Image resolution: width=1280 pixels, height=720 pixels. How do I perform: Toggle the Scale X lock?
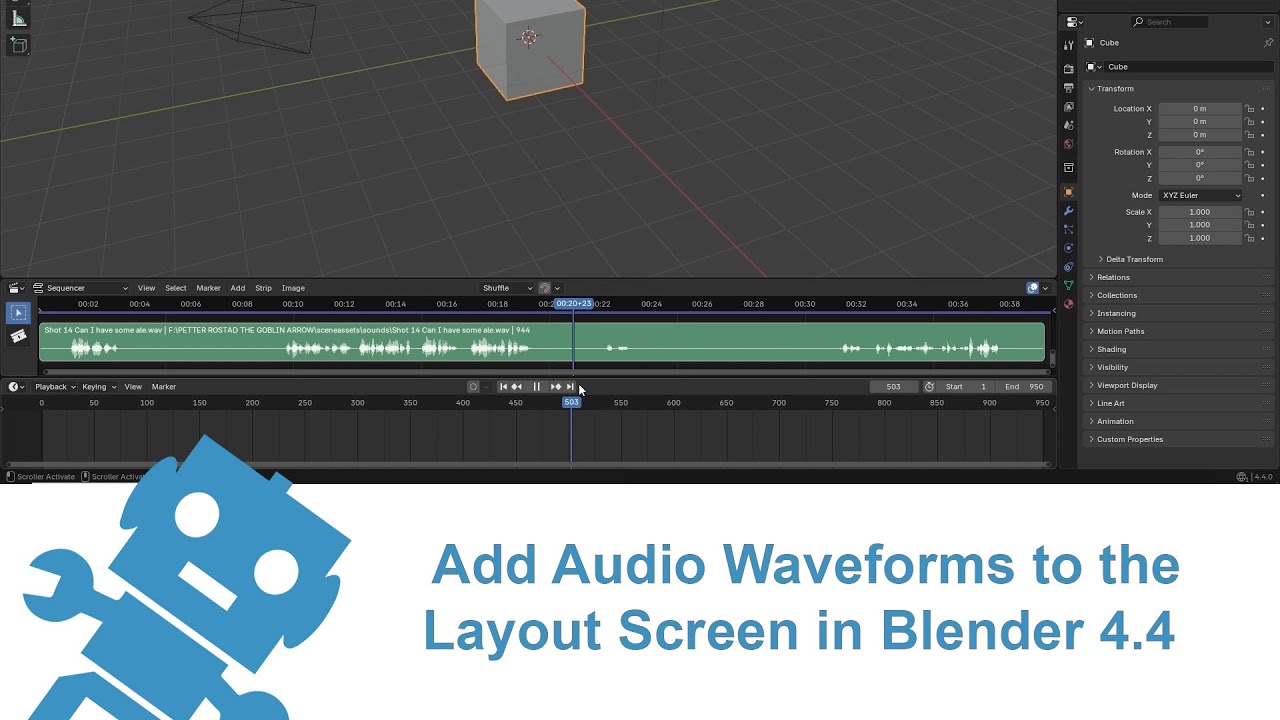[x=1249, y=212]
